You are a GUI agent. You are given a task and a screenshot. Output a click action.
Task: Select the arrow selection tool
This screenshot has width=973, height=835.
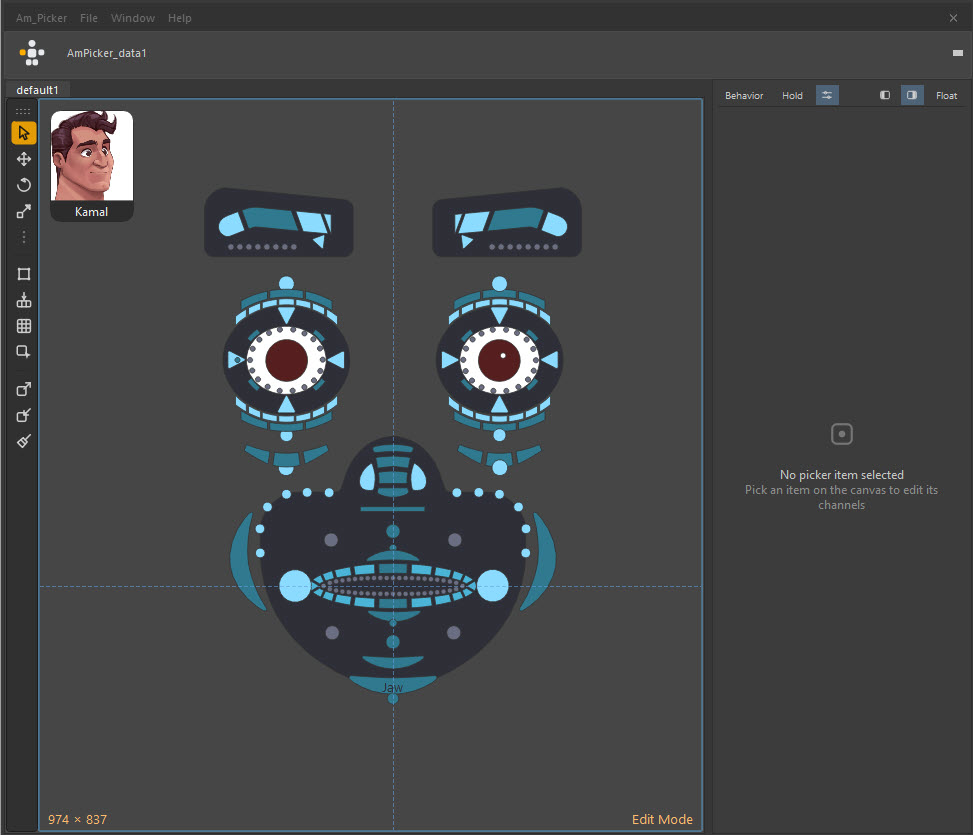click(x=24, y=133)
